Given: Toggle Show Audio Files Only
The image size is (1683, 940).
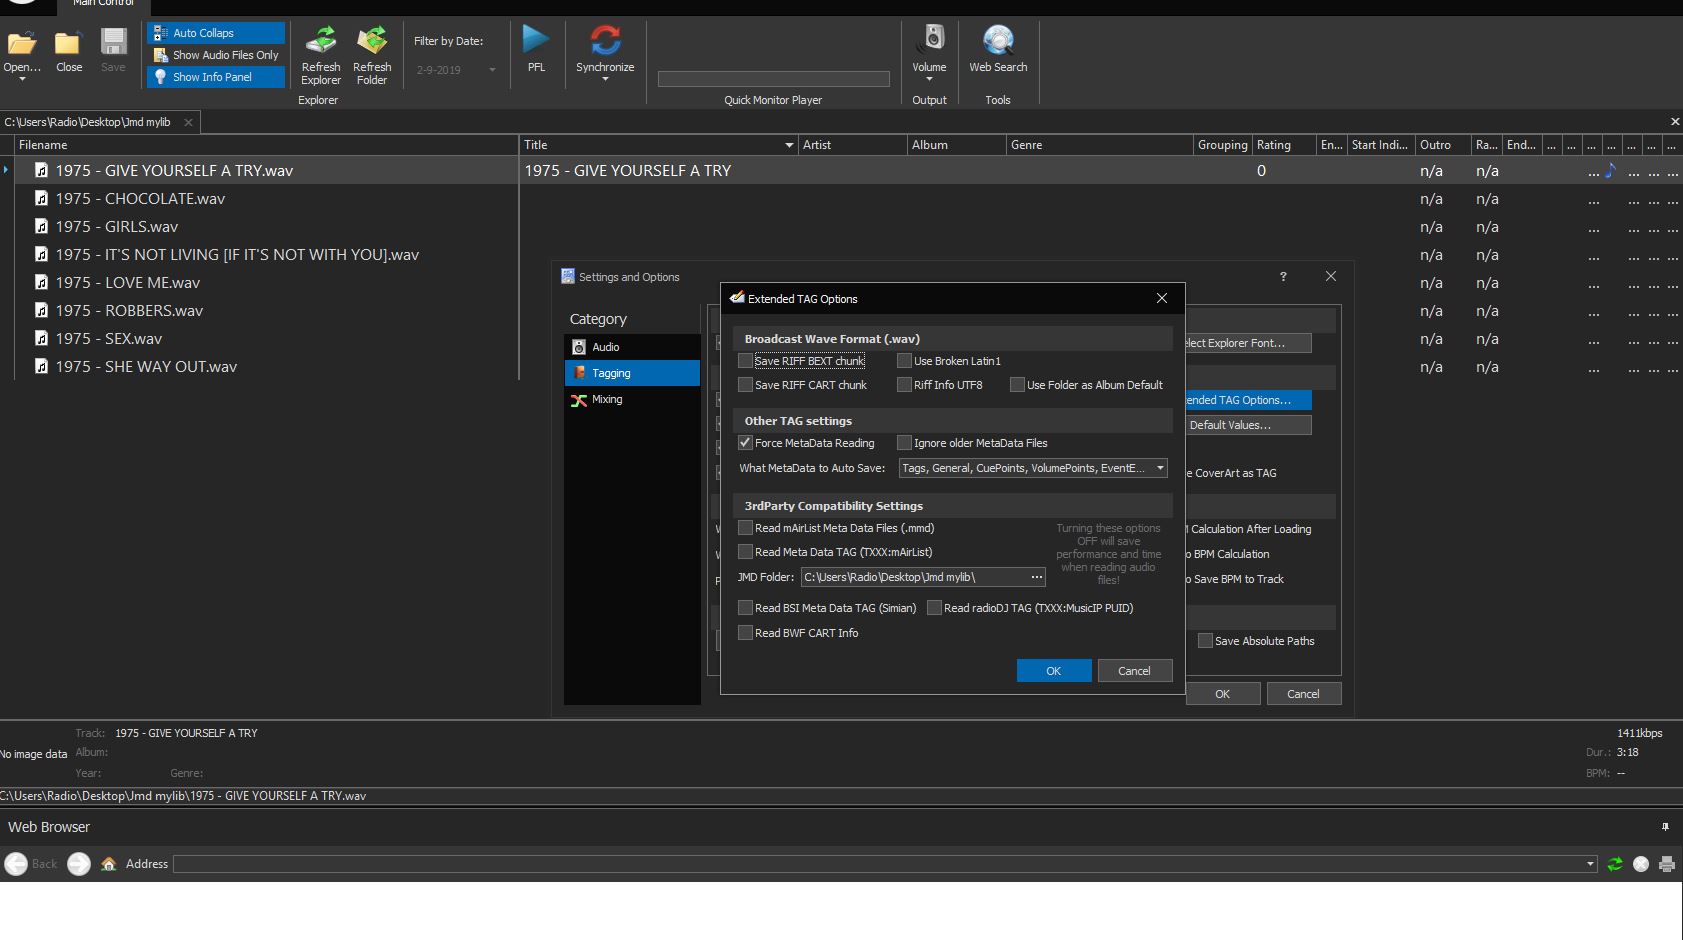Looking at the screenshot, I should (217, 55).
